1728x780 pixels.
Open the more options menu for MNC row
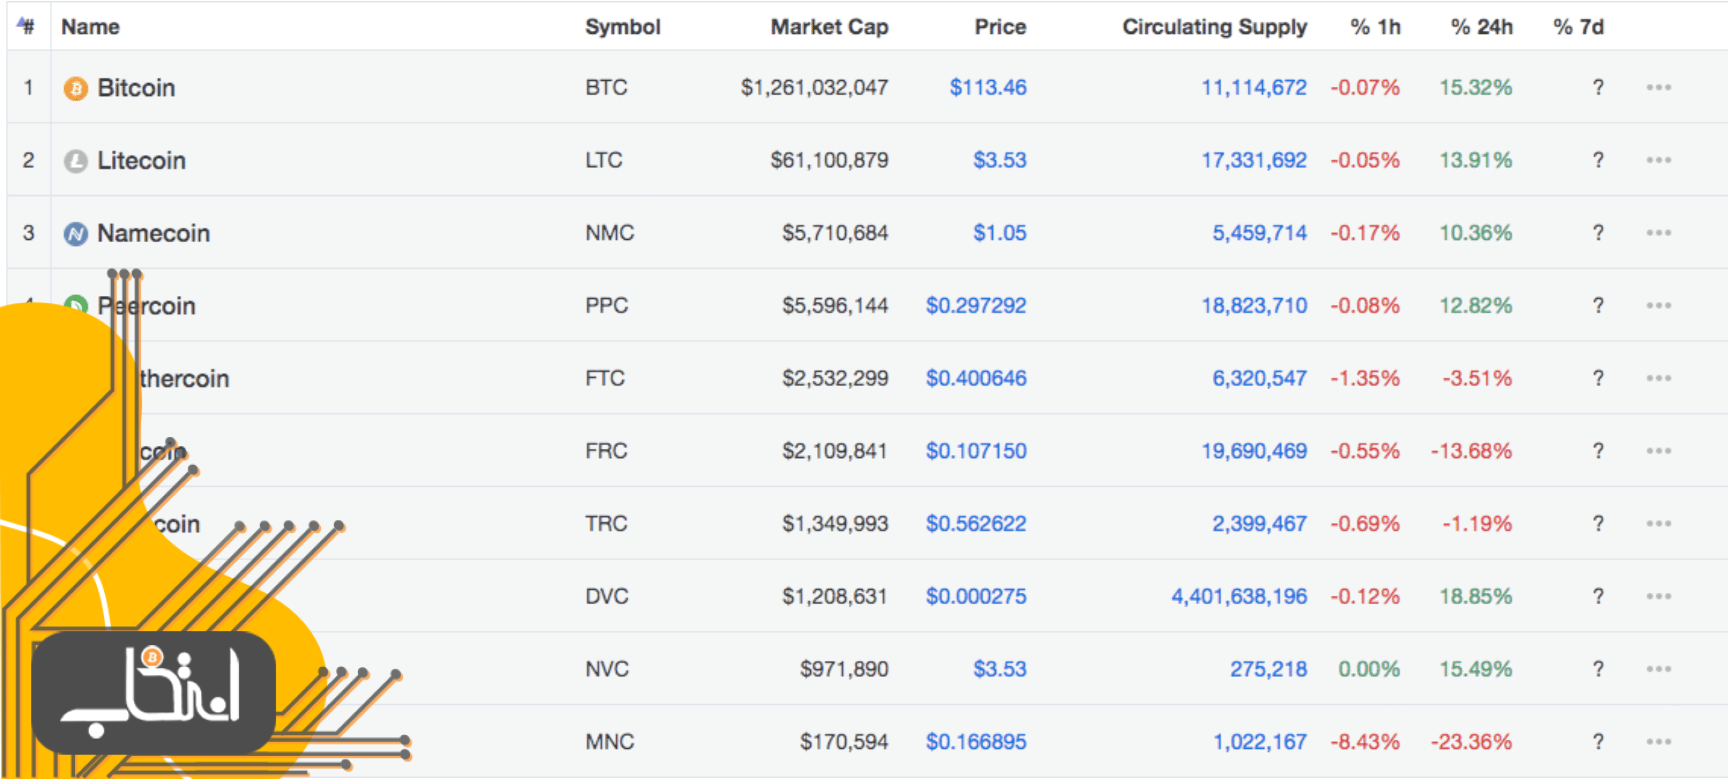[1659, 742]
